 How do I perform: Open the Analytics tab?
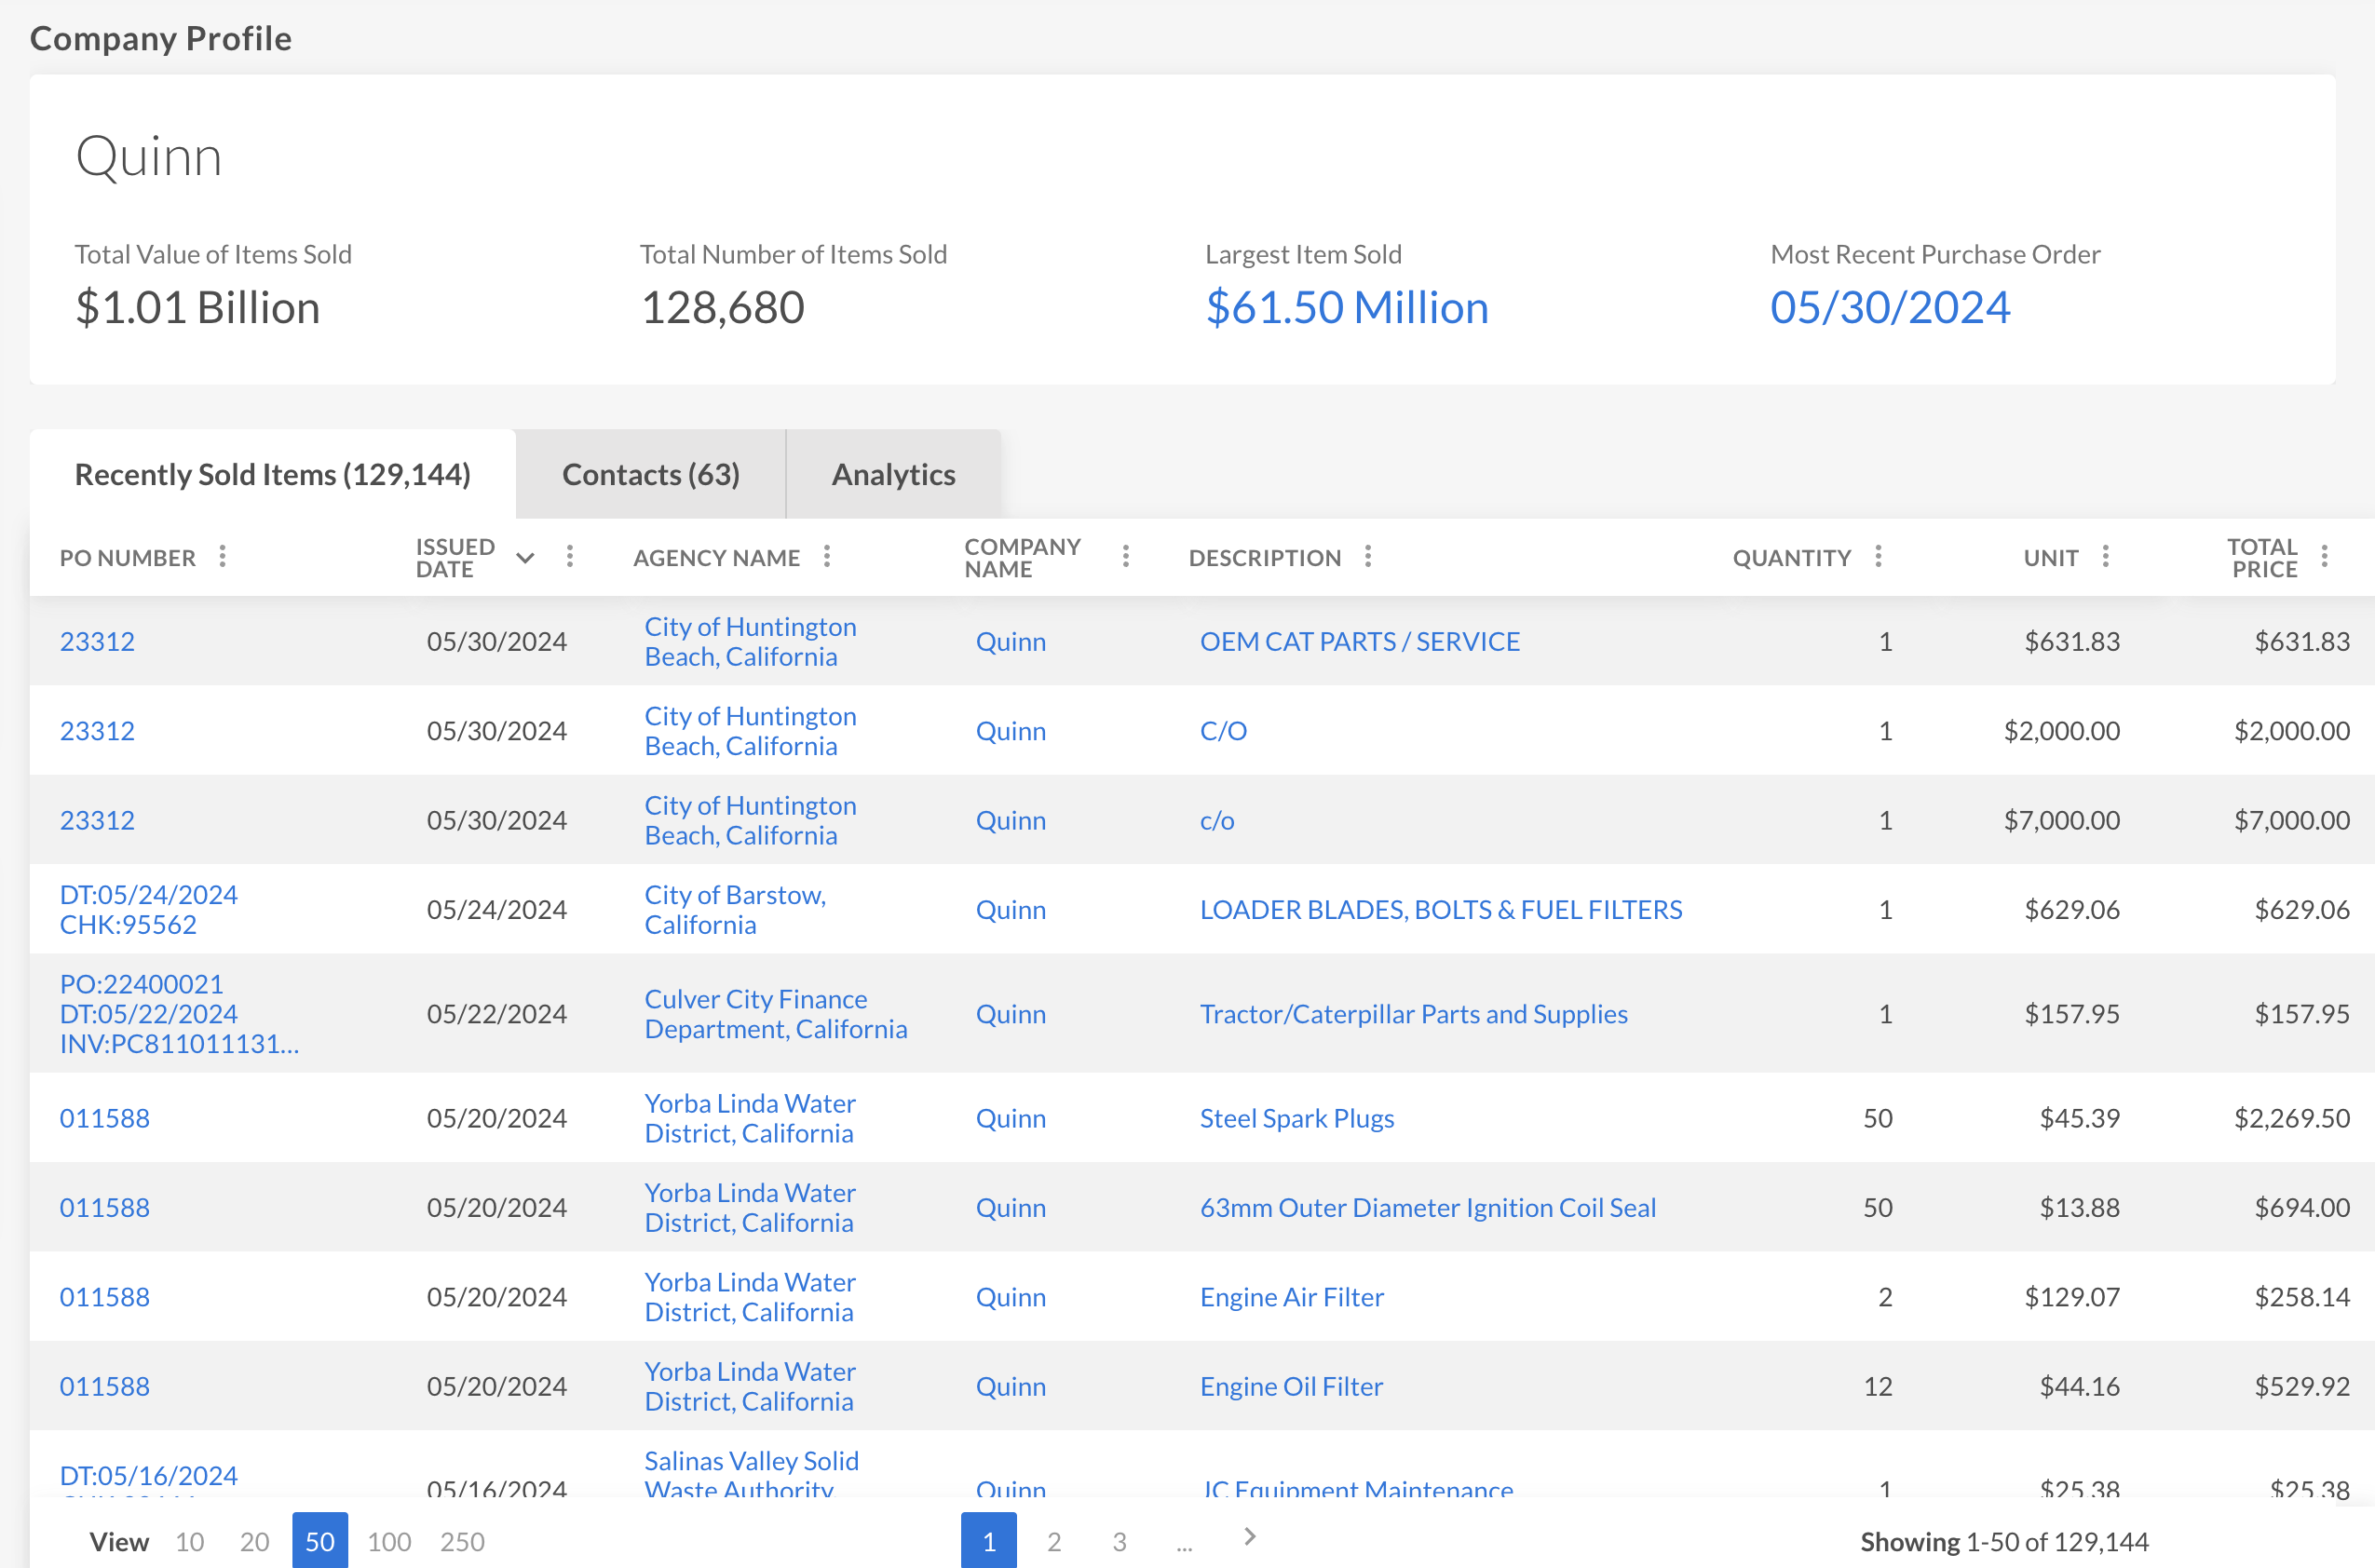pos(893,475)
